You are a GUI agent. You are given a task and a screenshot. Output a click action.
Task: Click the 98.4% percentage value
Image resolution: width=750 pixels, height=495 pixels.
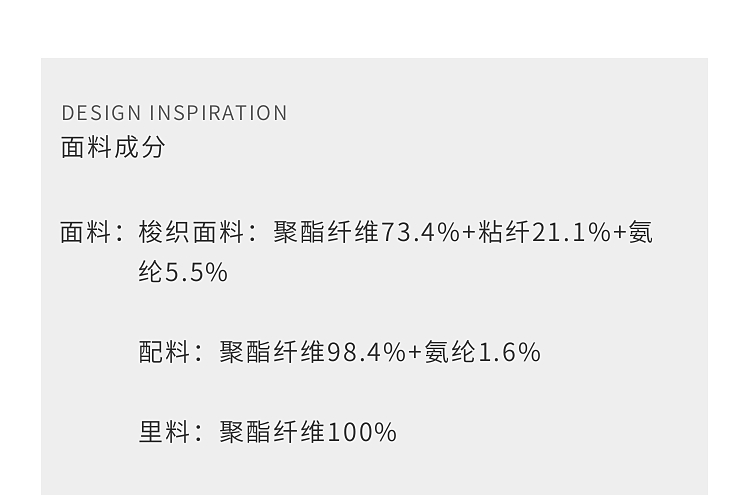click(x=366, y=352)
